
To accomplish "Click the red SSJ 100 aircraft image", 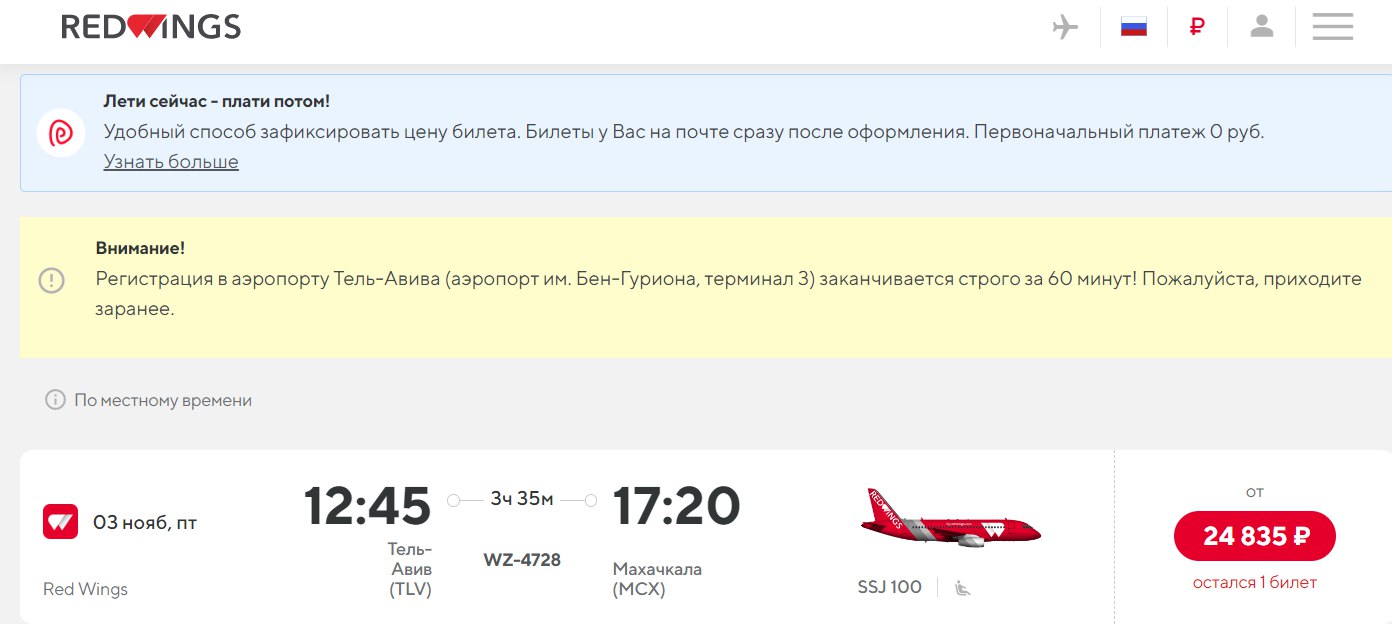I will 950,520.
